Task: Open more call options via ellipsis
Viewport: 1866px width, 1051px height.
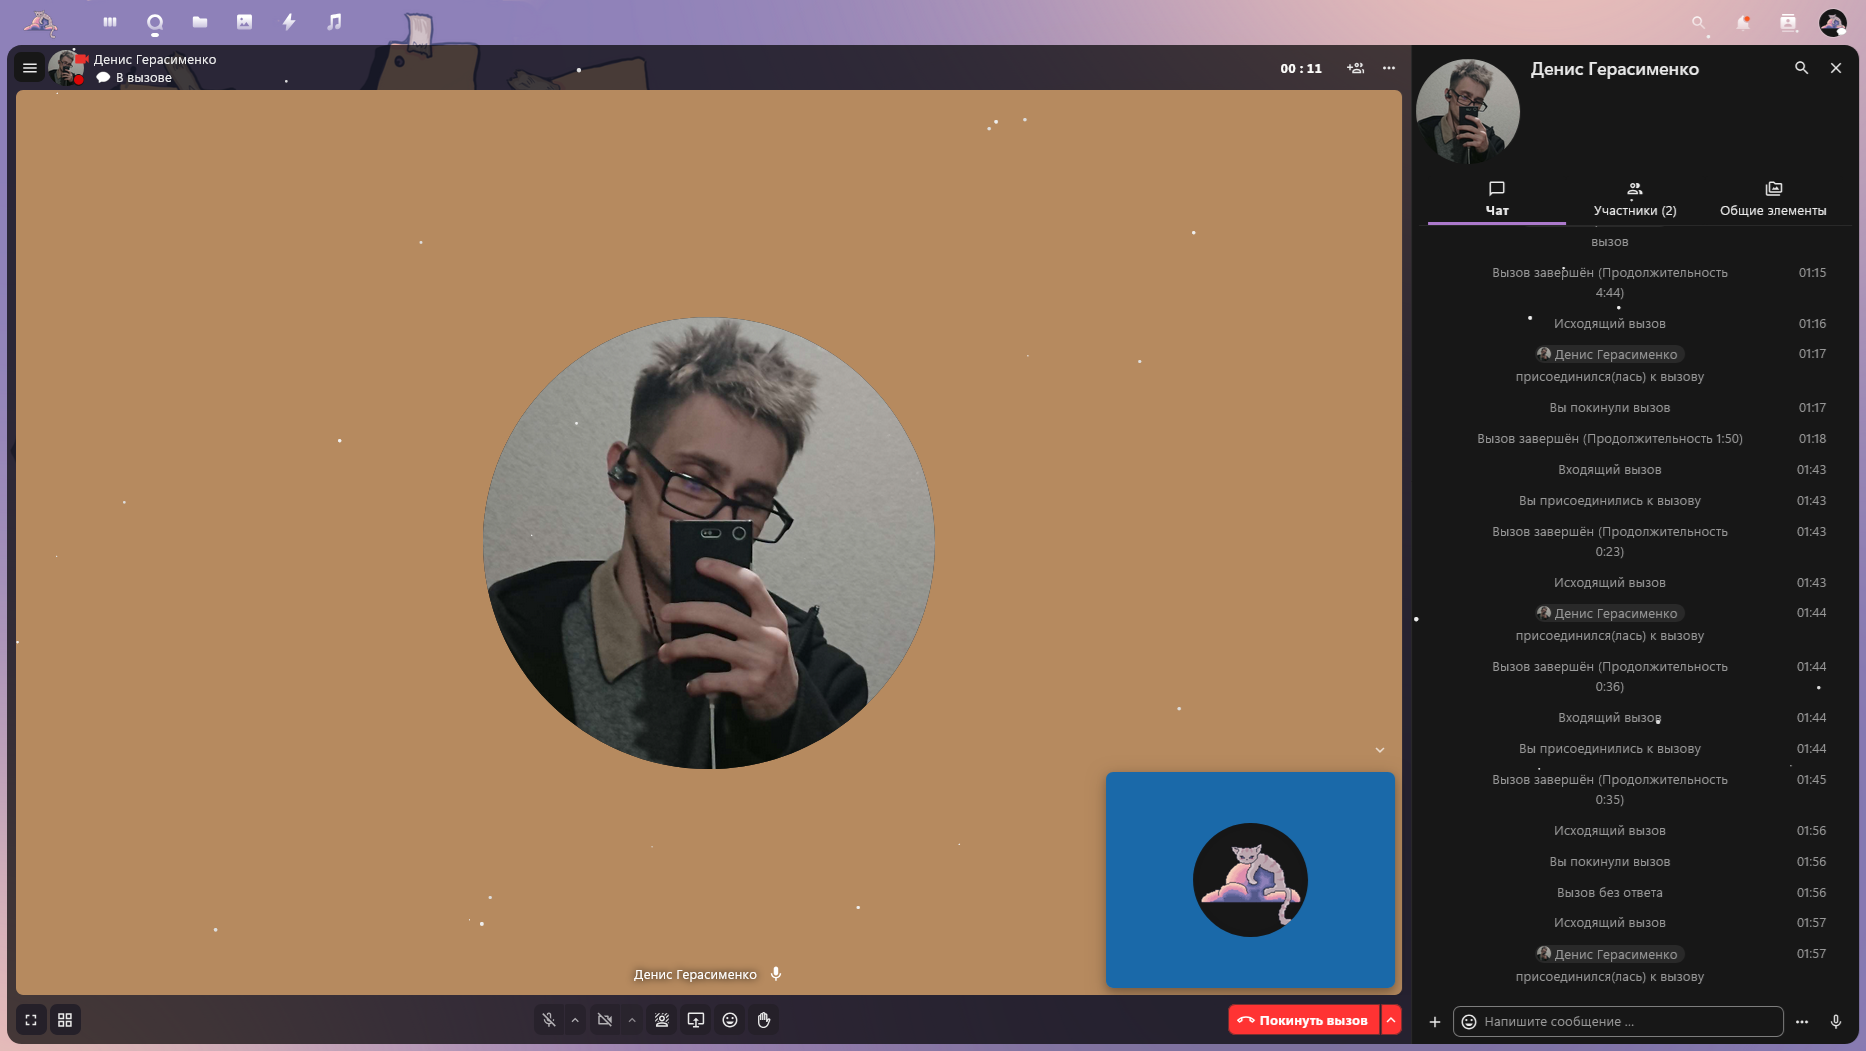Action: click(x=1389, y=68)
